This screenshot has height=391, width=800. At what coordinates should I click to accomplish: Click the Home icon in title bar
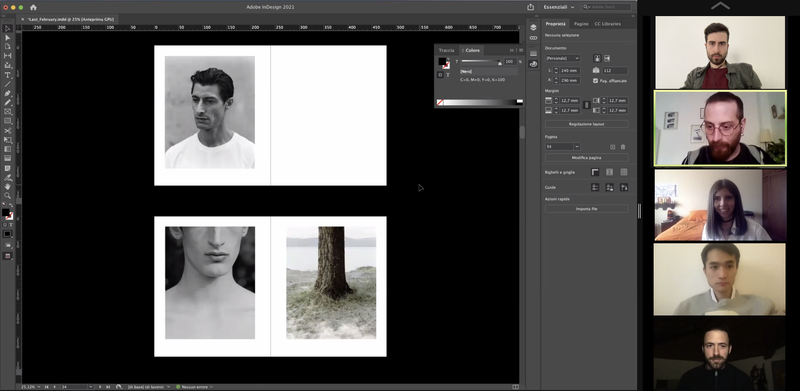pos(33,7)
